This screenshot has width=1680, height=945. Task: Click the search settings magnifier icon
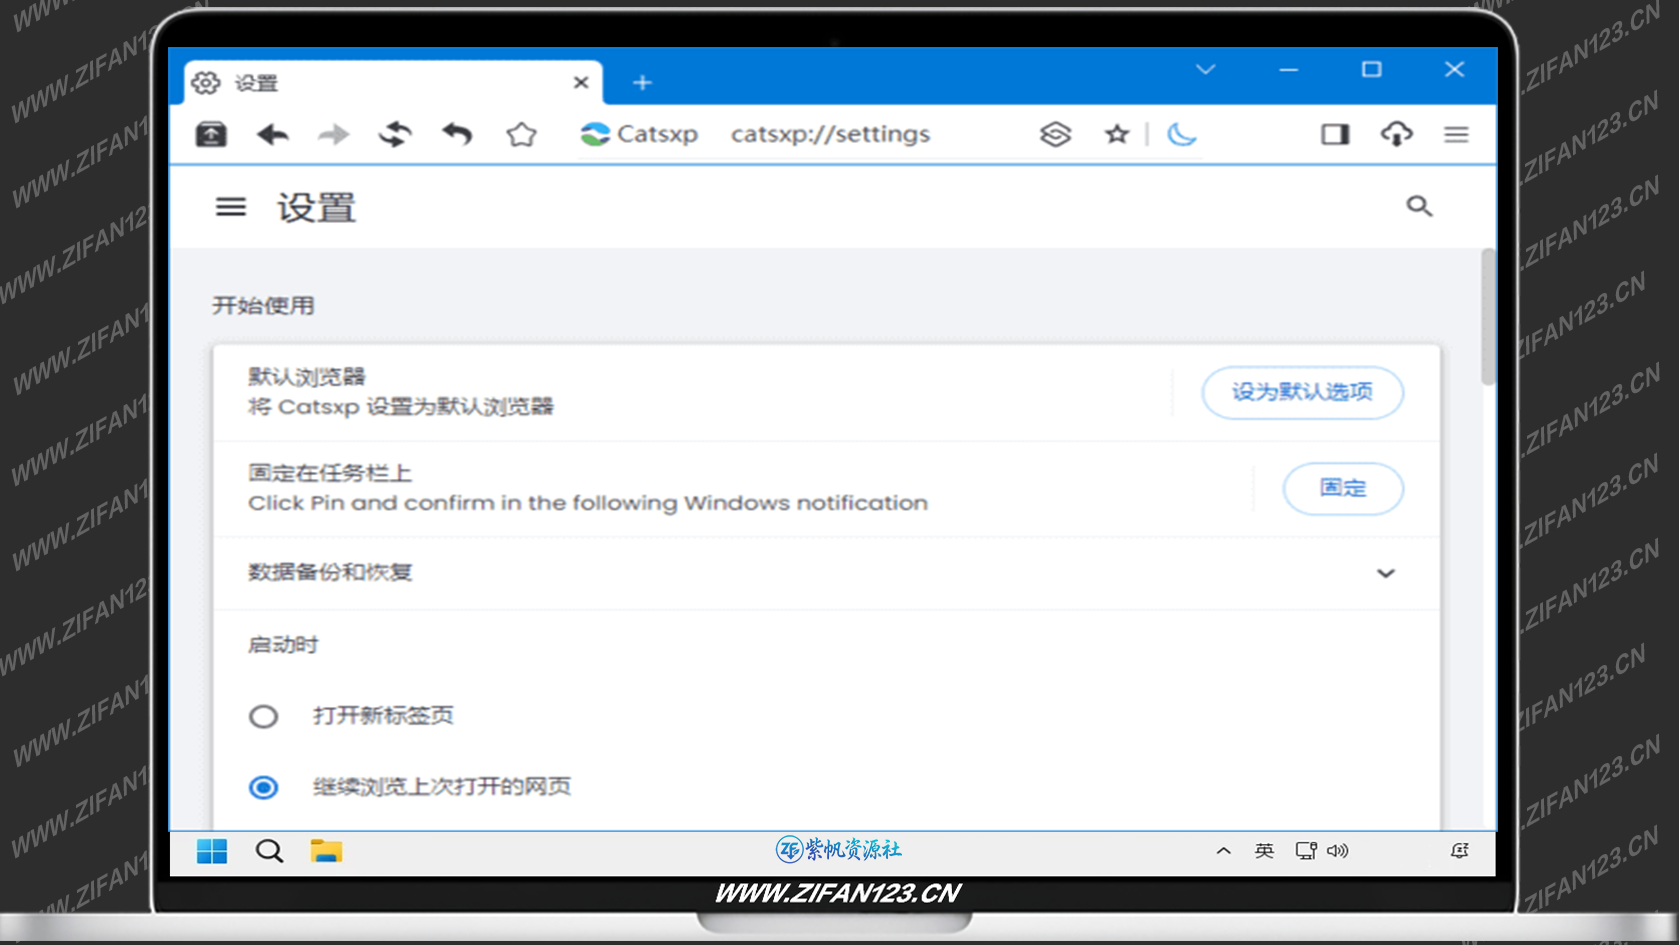[1419, 206]
